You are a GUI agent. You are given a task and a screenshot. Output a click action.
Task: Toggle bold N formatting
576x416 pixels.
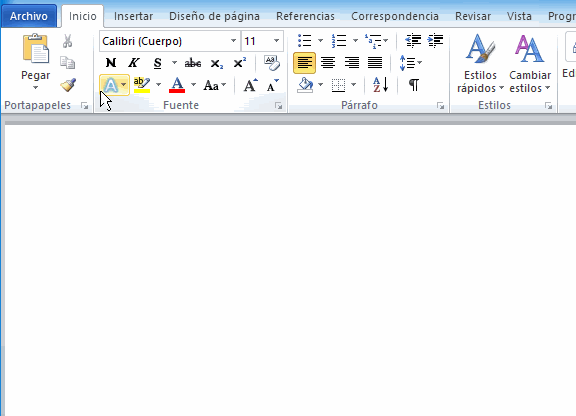(x=111, y=63)
